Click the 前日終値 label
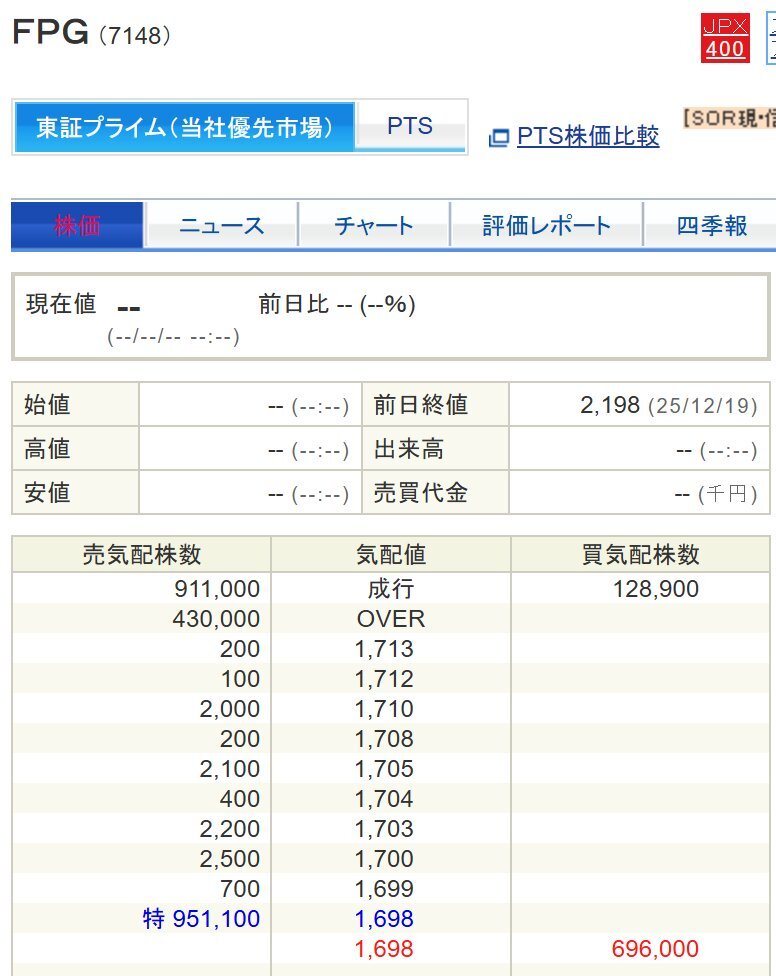The image size is (776, 976). point(421,405)
